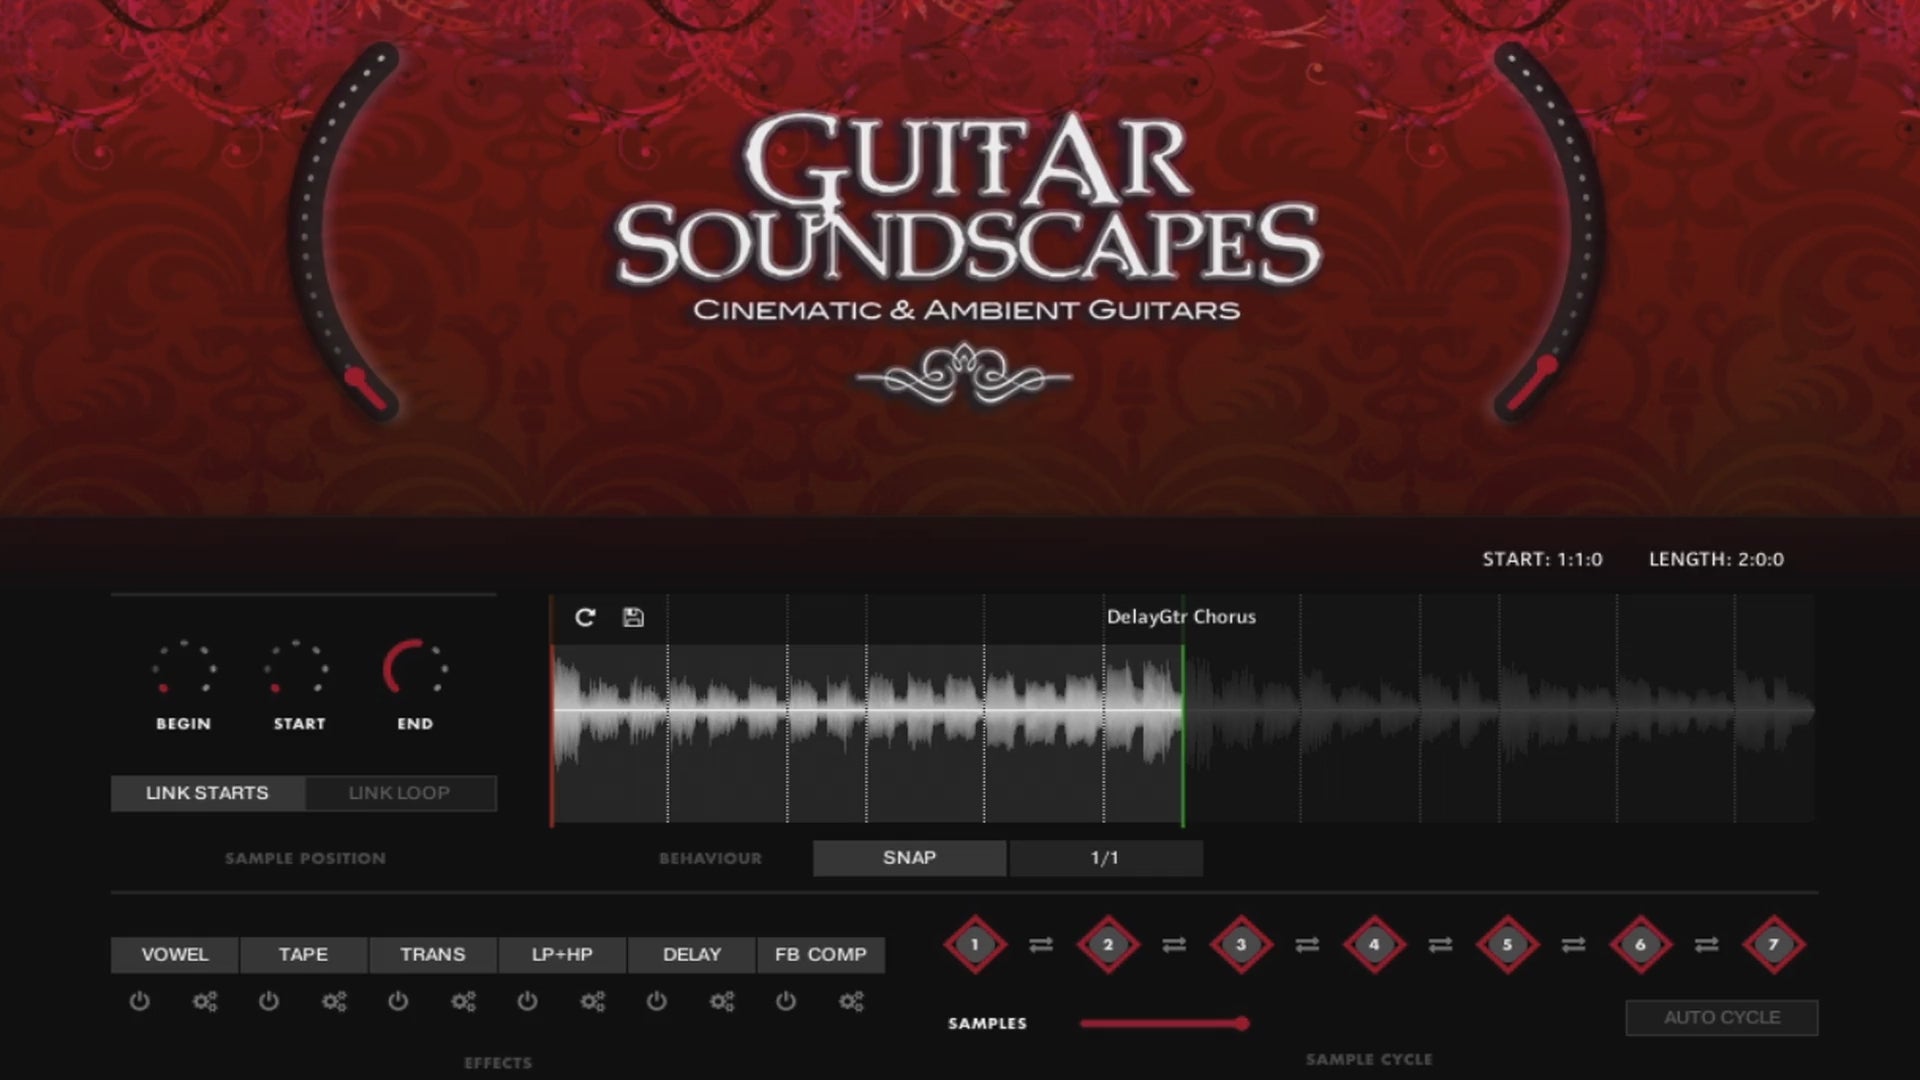Click the reload sample icon above the waveform
Image resolution: width=1920 pixels, height=1080 pixels.
coord(585,617)
